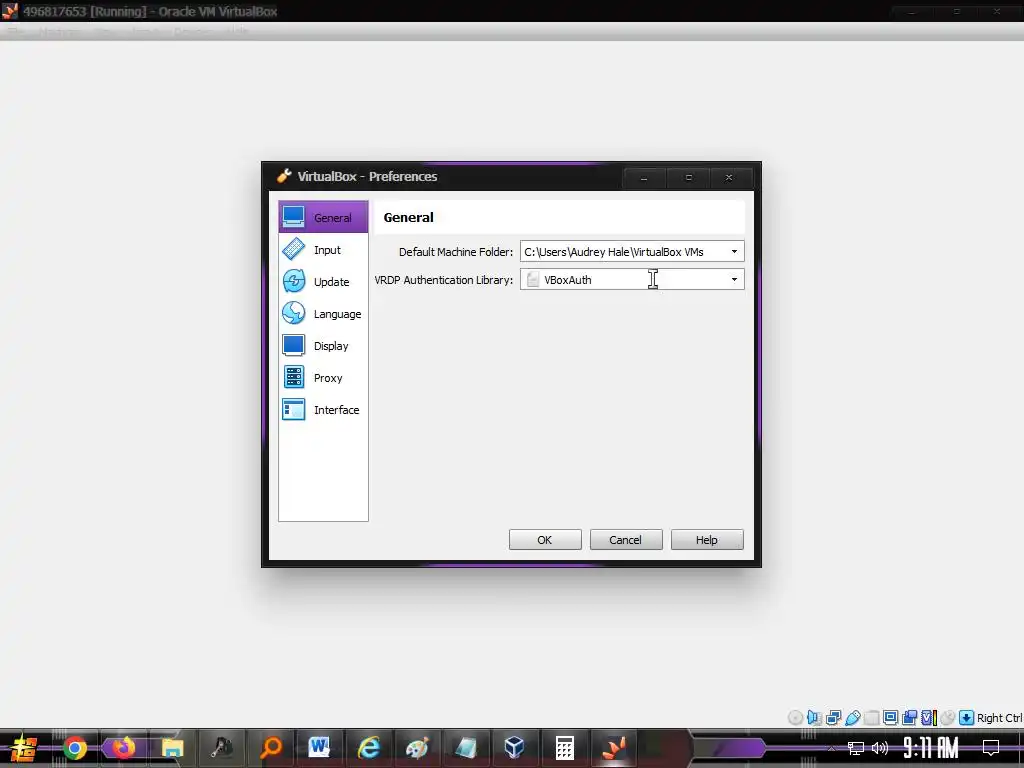Image resolution: width=1024 pixels, height=768 pixels.
Task: Click the recording status icon
Action: (x=909, y=718)
